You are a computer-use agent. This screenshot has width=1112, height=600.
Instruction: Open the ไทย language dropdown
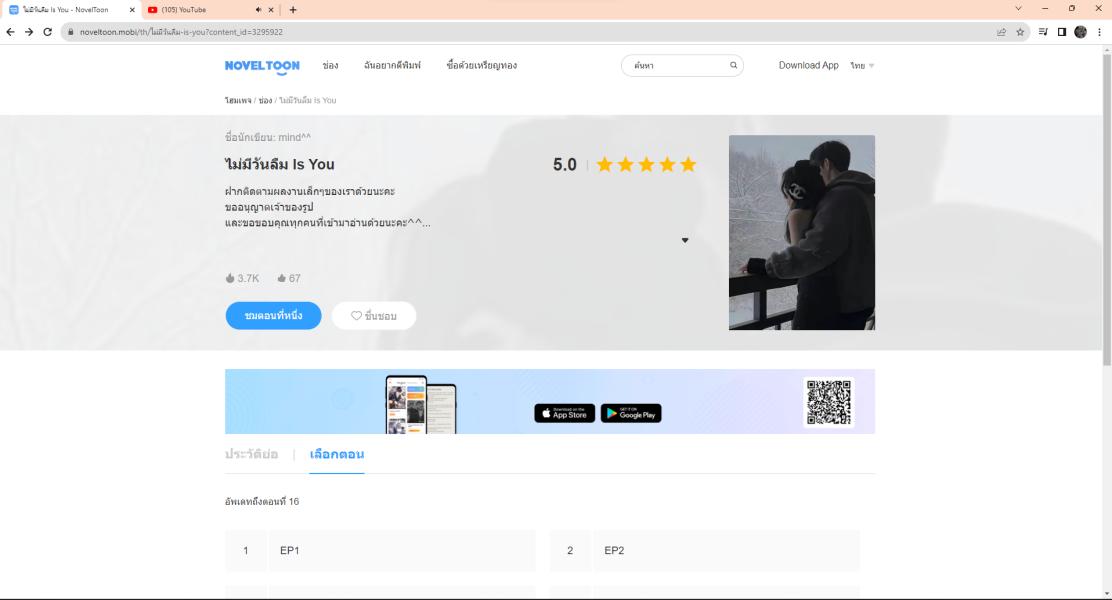[x=862, y=66]
